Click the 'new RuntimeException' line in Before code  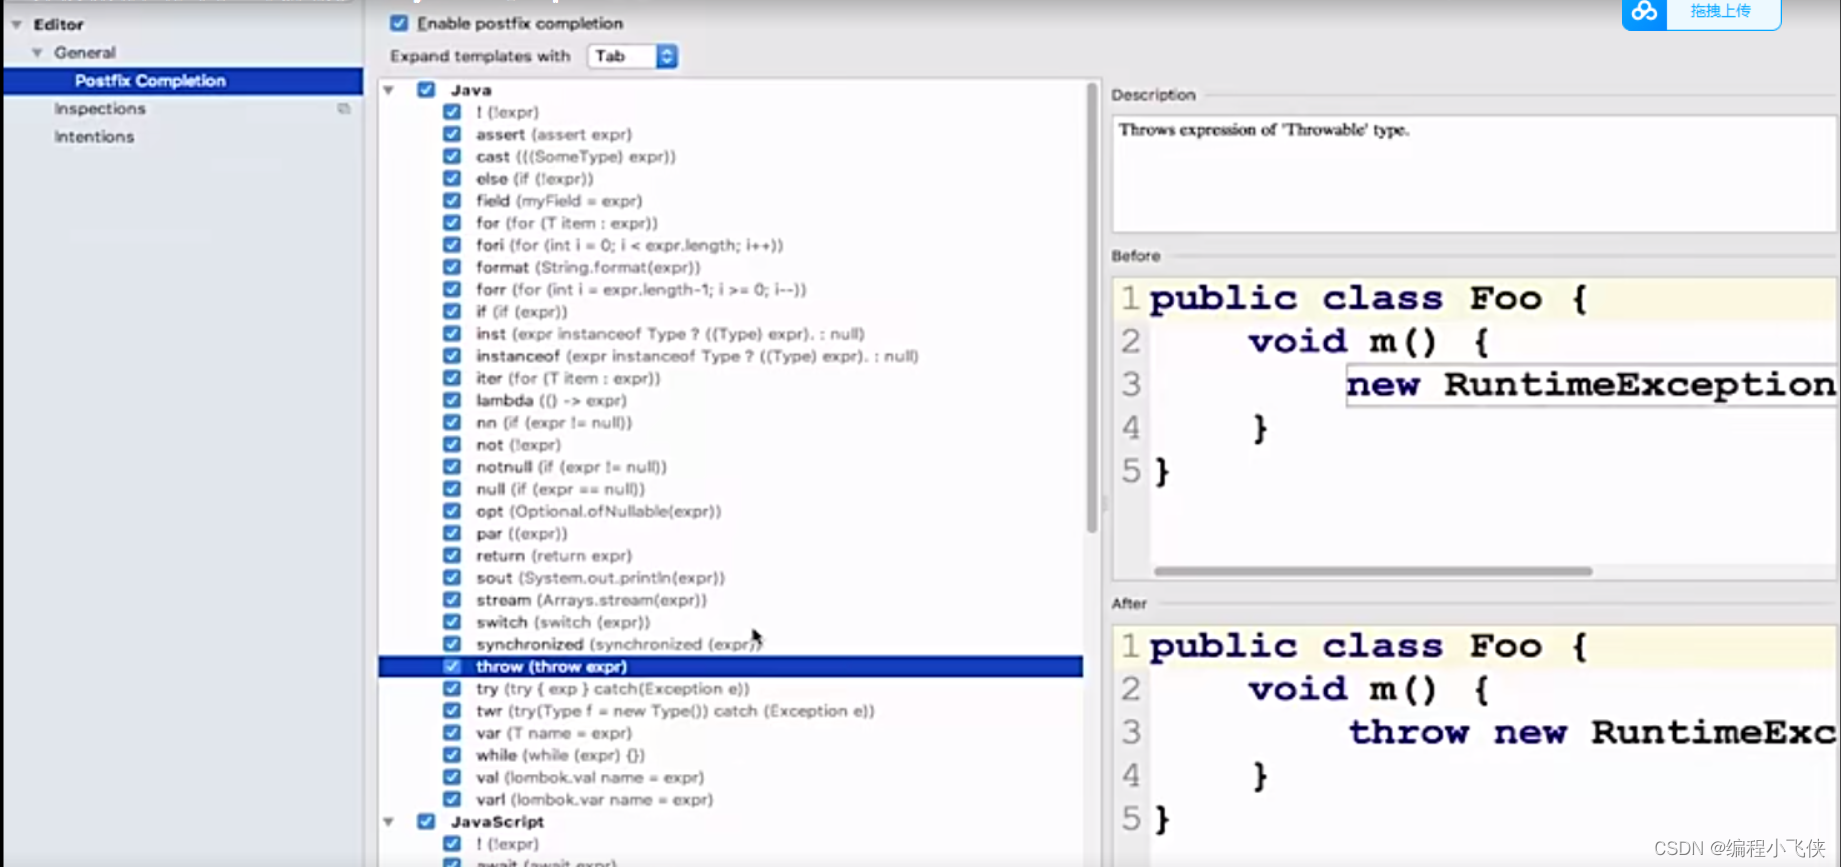(1591, 385)
